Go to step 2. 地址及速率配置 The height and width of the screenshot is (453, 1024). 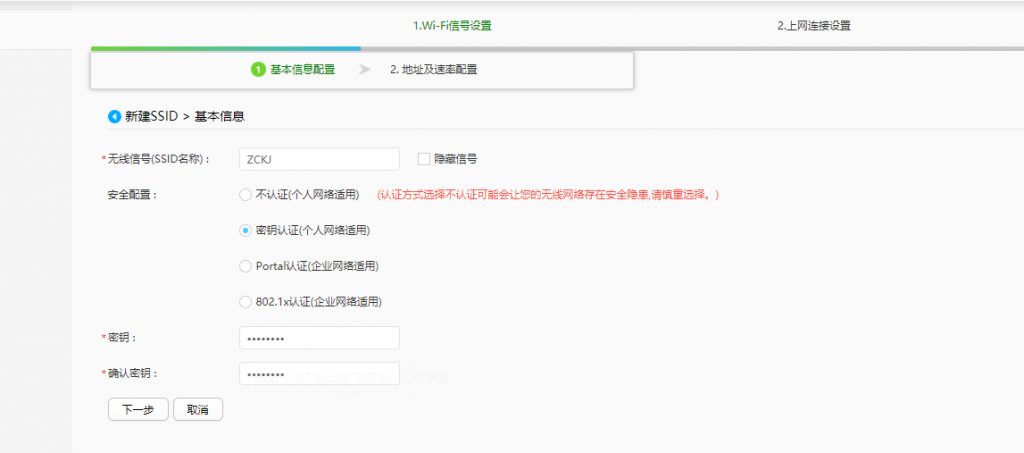pos(433,69)
